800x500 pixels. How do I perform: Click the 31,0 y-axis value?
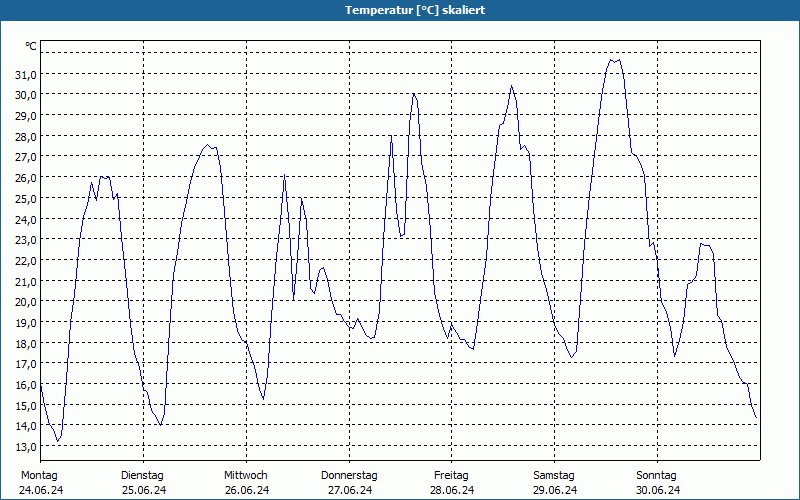pyautogui.click(x=26, y=75)
